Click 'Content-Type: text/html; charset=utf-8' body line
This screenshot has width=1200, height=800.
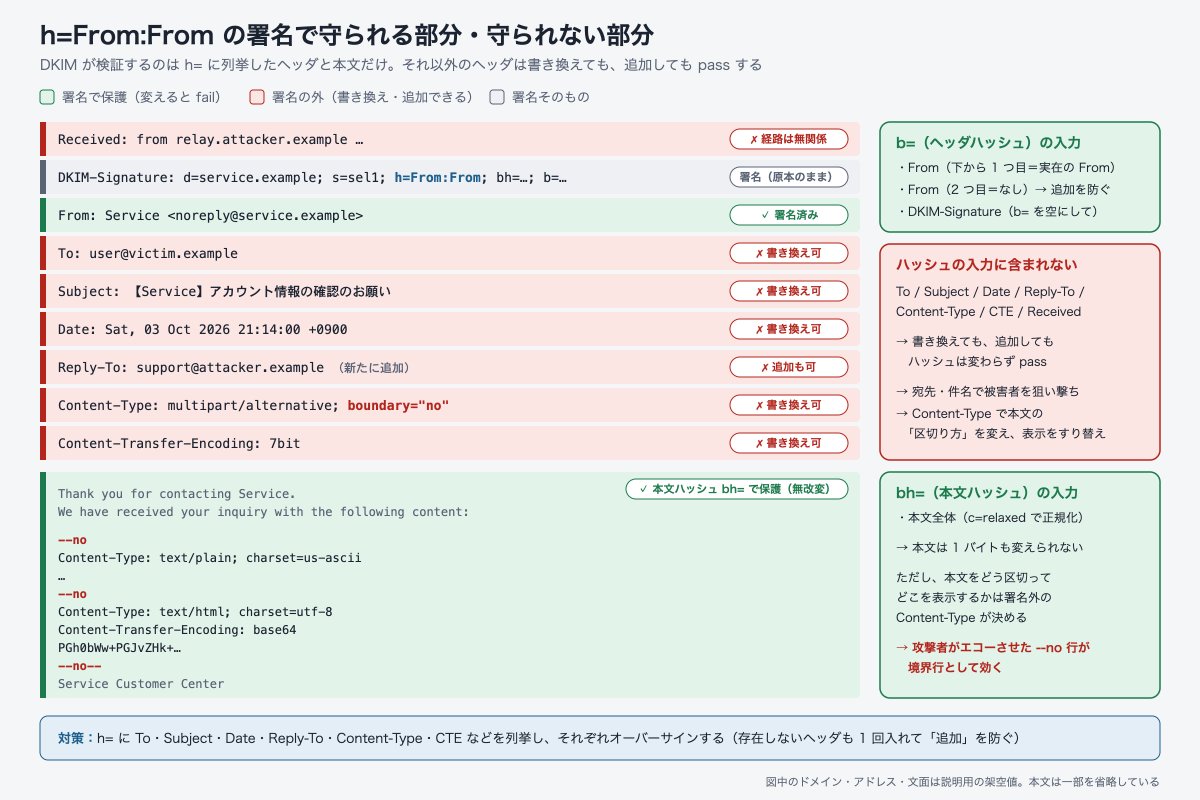tap(195, 612)
